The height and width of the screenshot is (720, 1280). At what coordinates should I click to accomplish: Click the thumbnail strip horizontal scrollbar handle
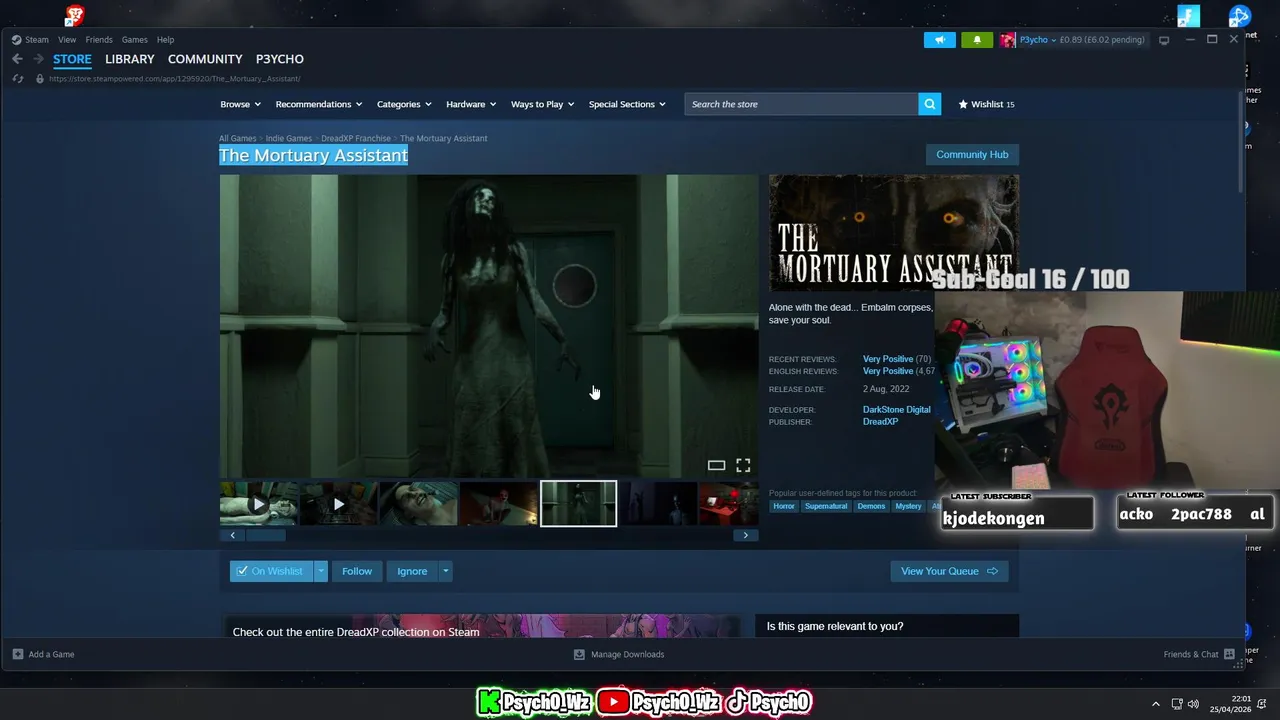click(x=266, y=535)
